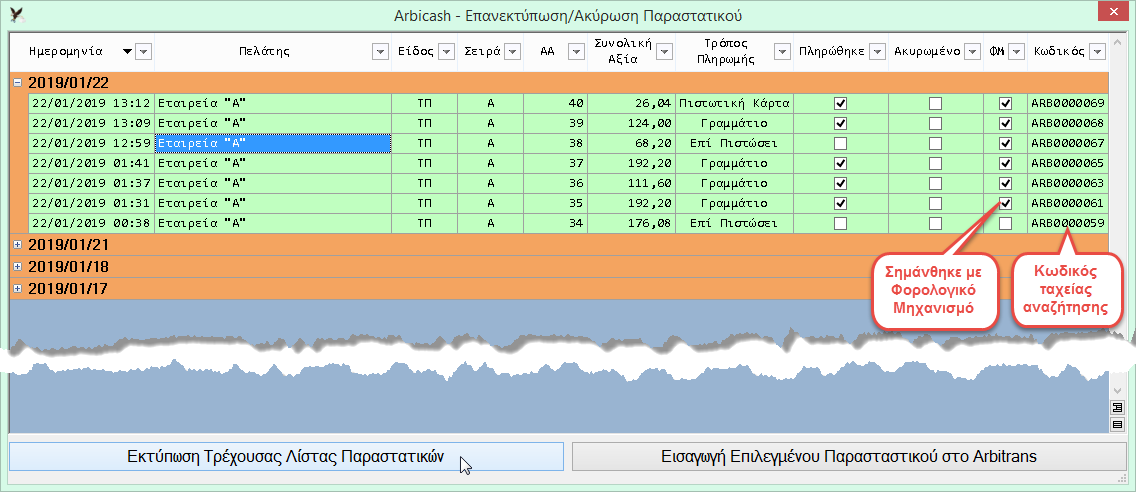Toggle Ακυρωμένο checkbox for receipt AA 35

936,204
